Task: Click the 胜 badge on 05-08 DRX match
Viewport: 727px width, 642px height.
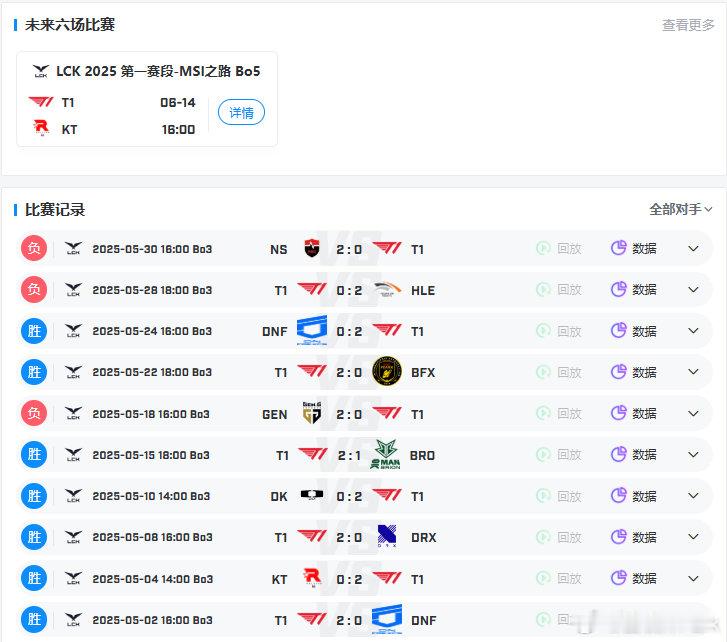Action: click(34, 536)
